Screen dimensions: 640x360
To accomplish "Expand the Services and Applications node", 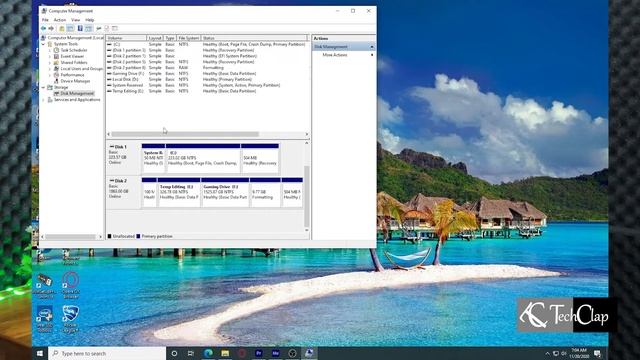I will point(43,100).
